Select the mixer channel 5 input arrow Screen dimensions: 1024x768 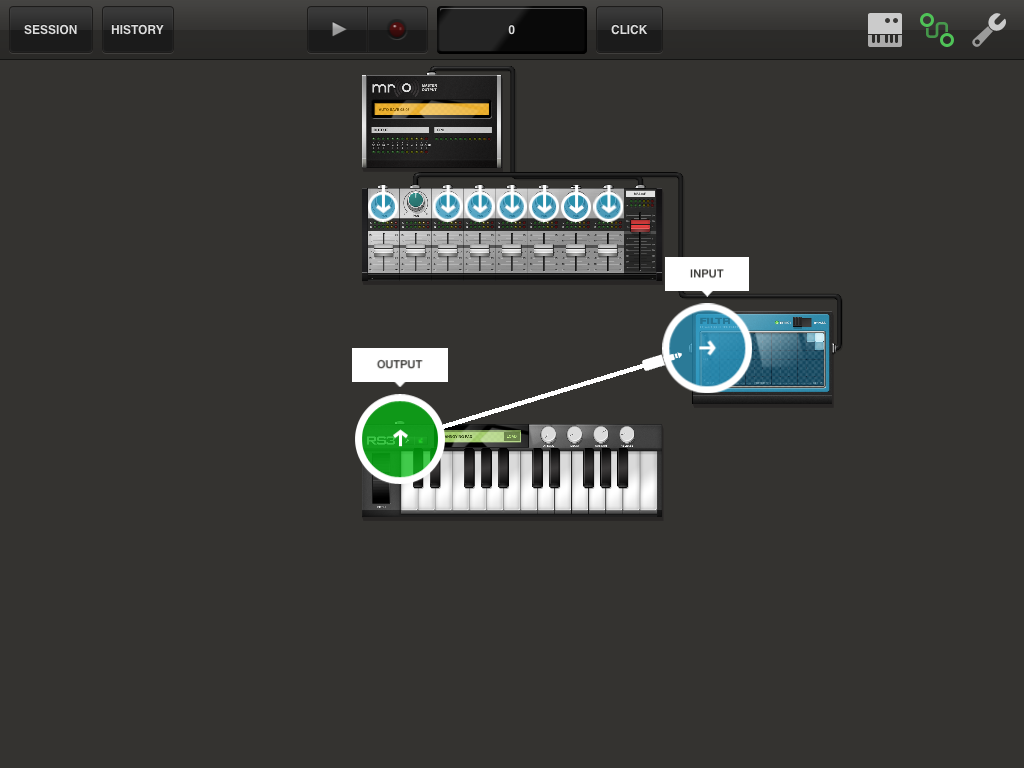coord(511,206)
